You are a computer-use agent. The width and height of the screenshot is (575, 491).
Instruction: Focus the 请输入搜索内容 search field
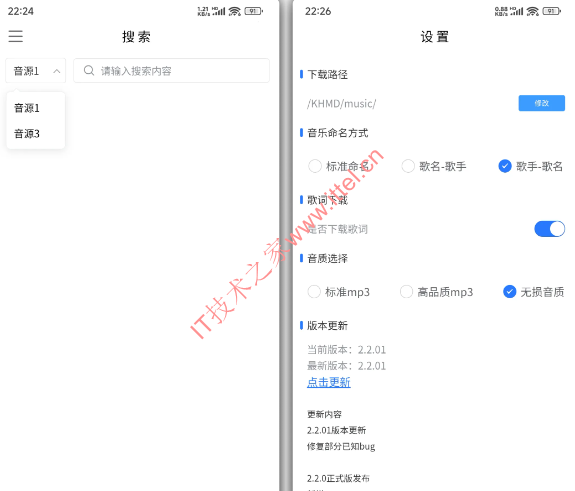click(x=171, y=70)
